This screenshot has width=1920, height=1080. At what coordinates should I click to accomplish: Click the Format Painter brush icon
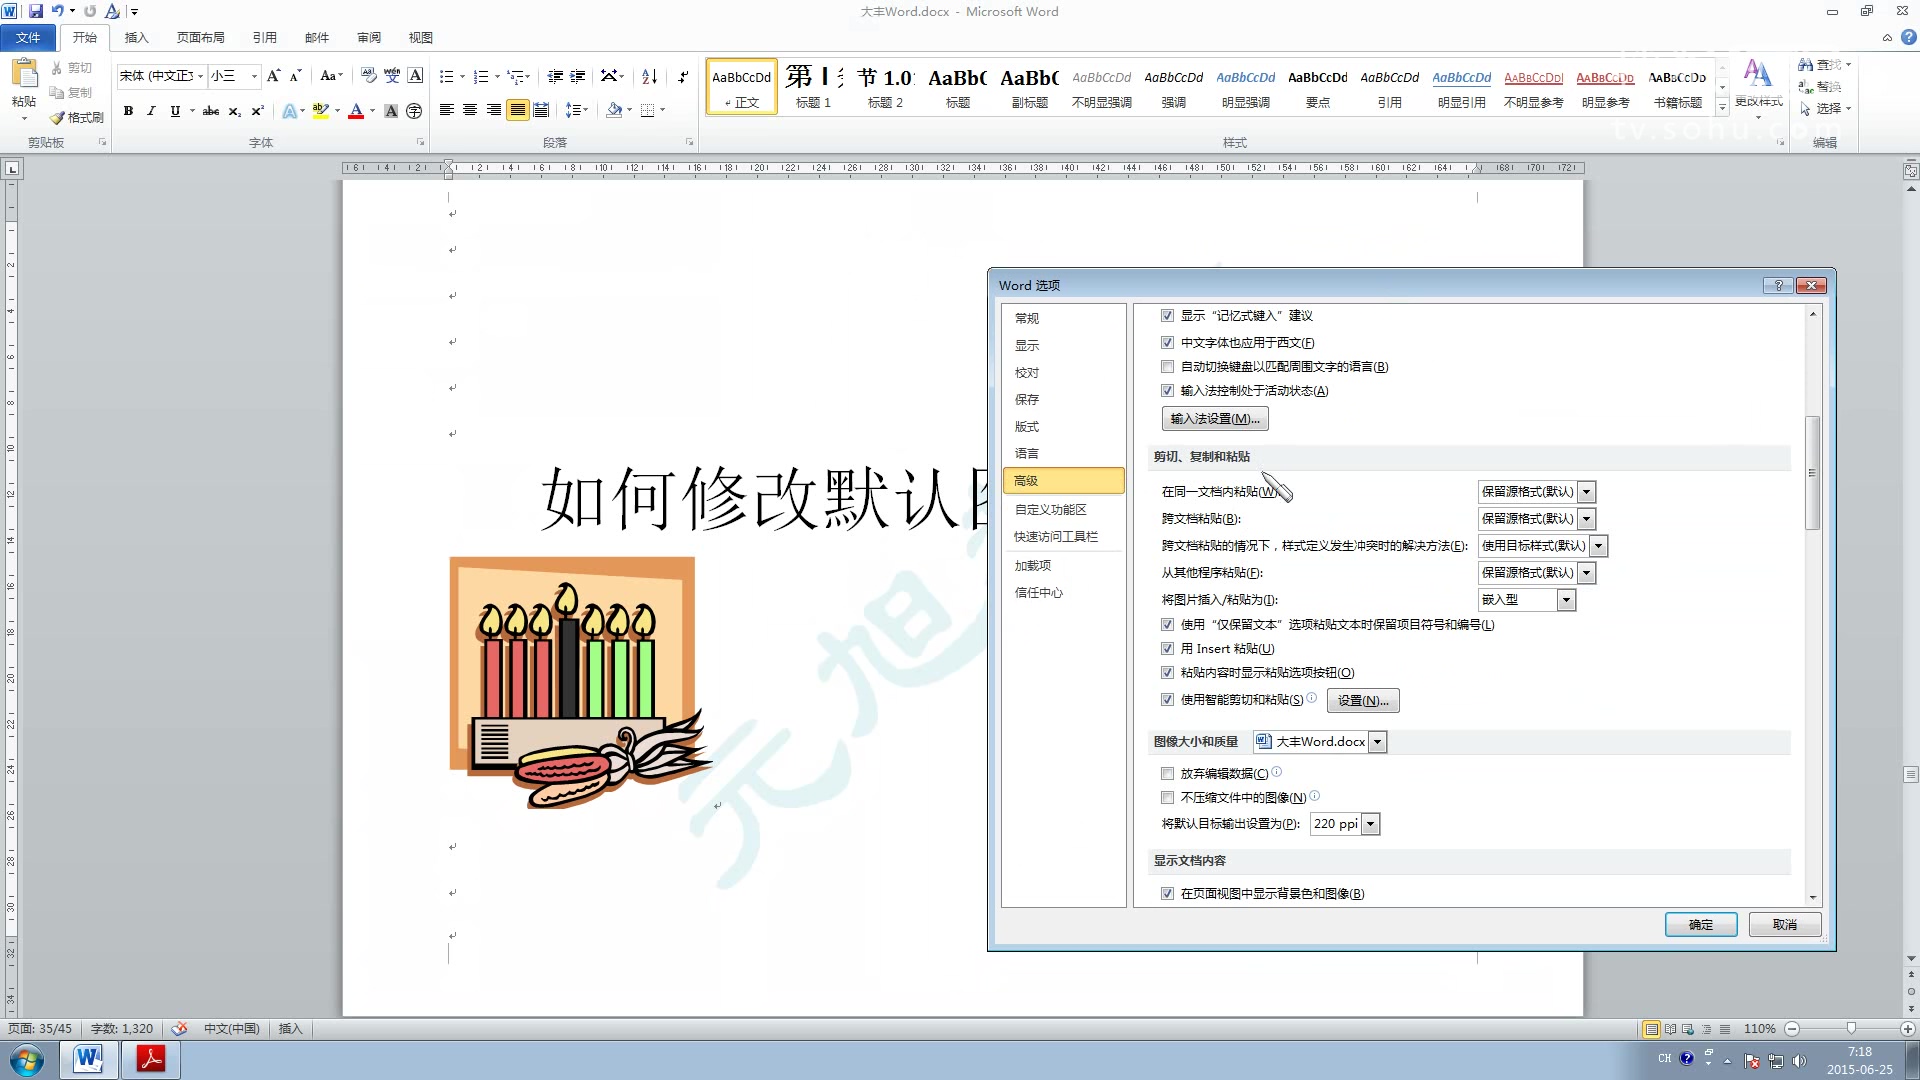[58, 118]
